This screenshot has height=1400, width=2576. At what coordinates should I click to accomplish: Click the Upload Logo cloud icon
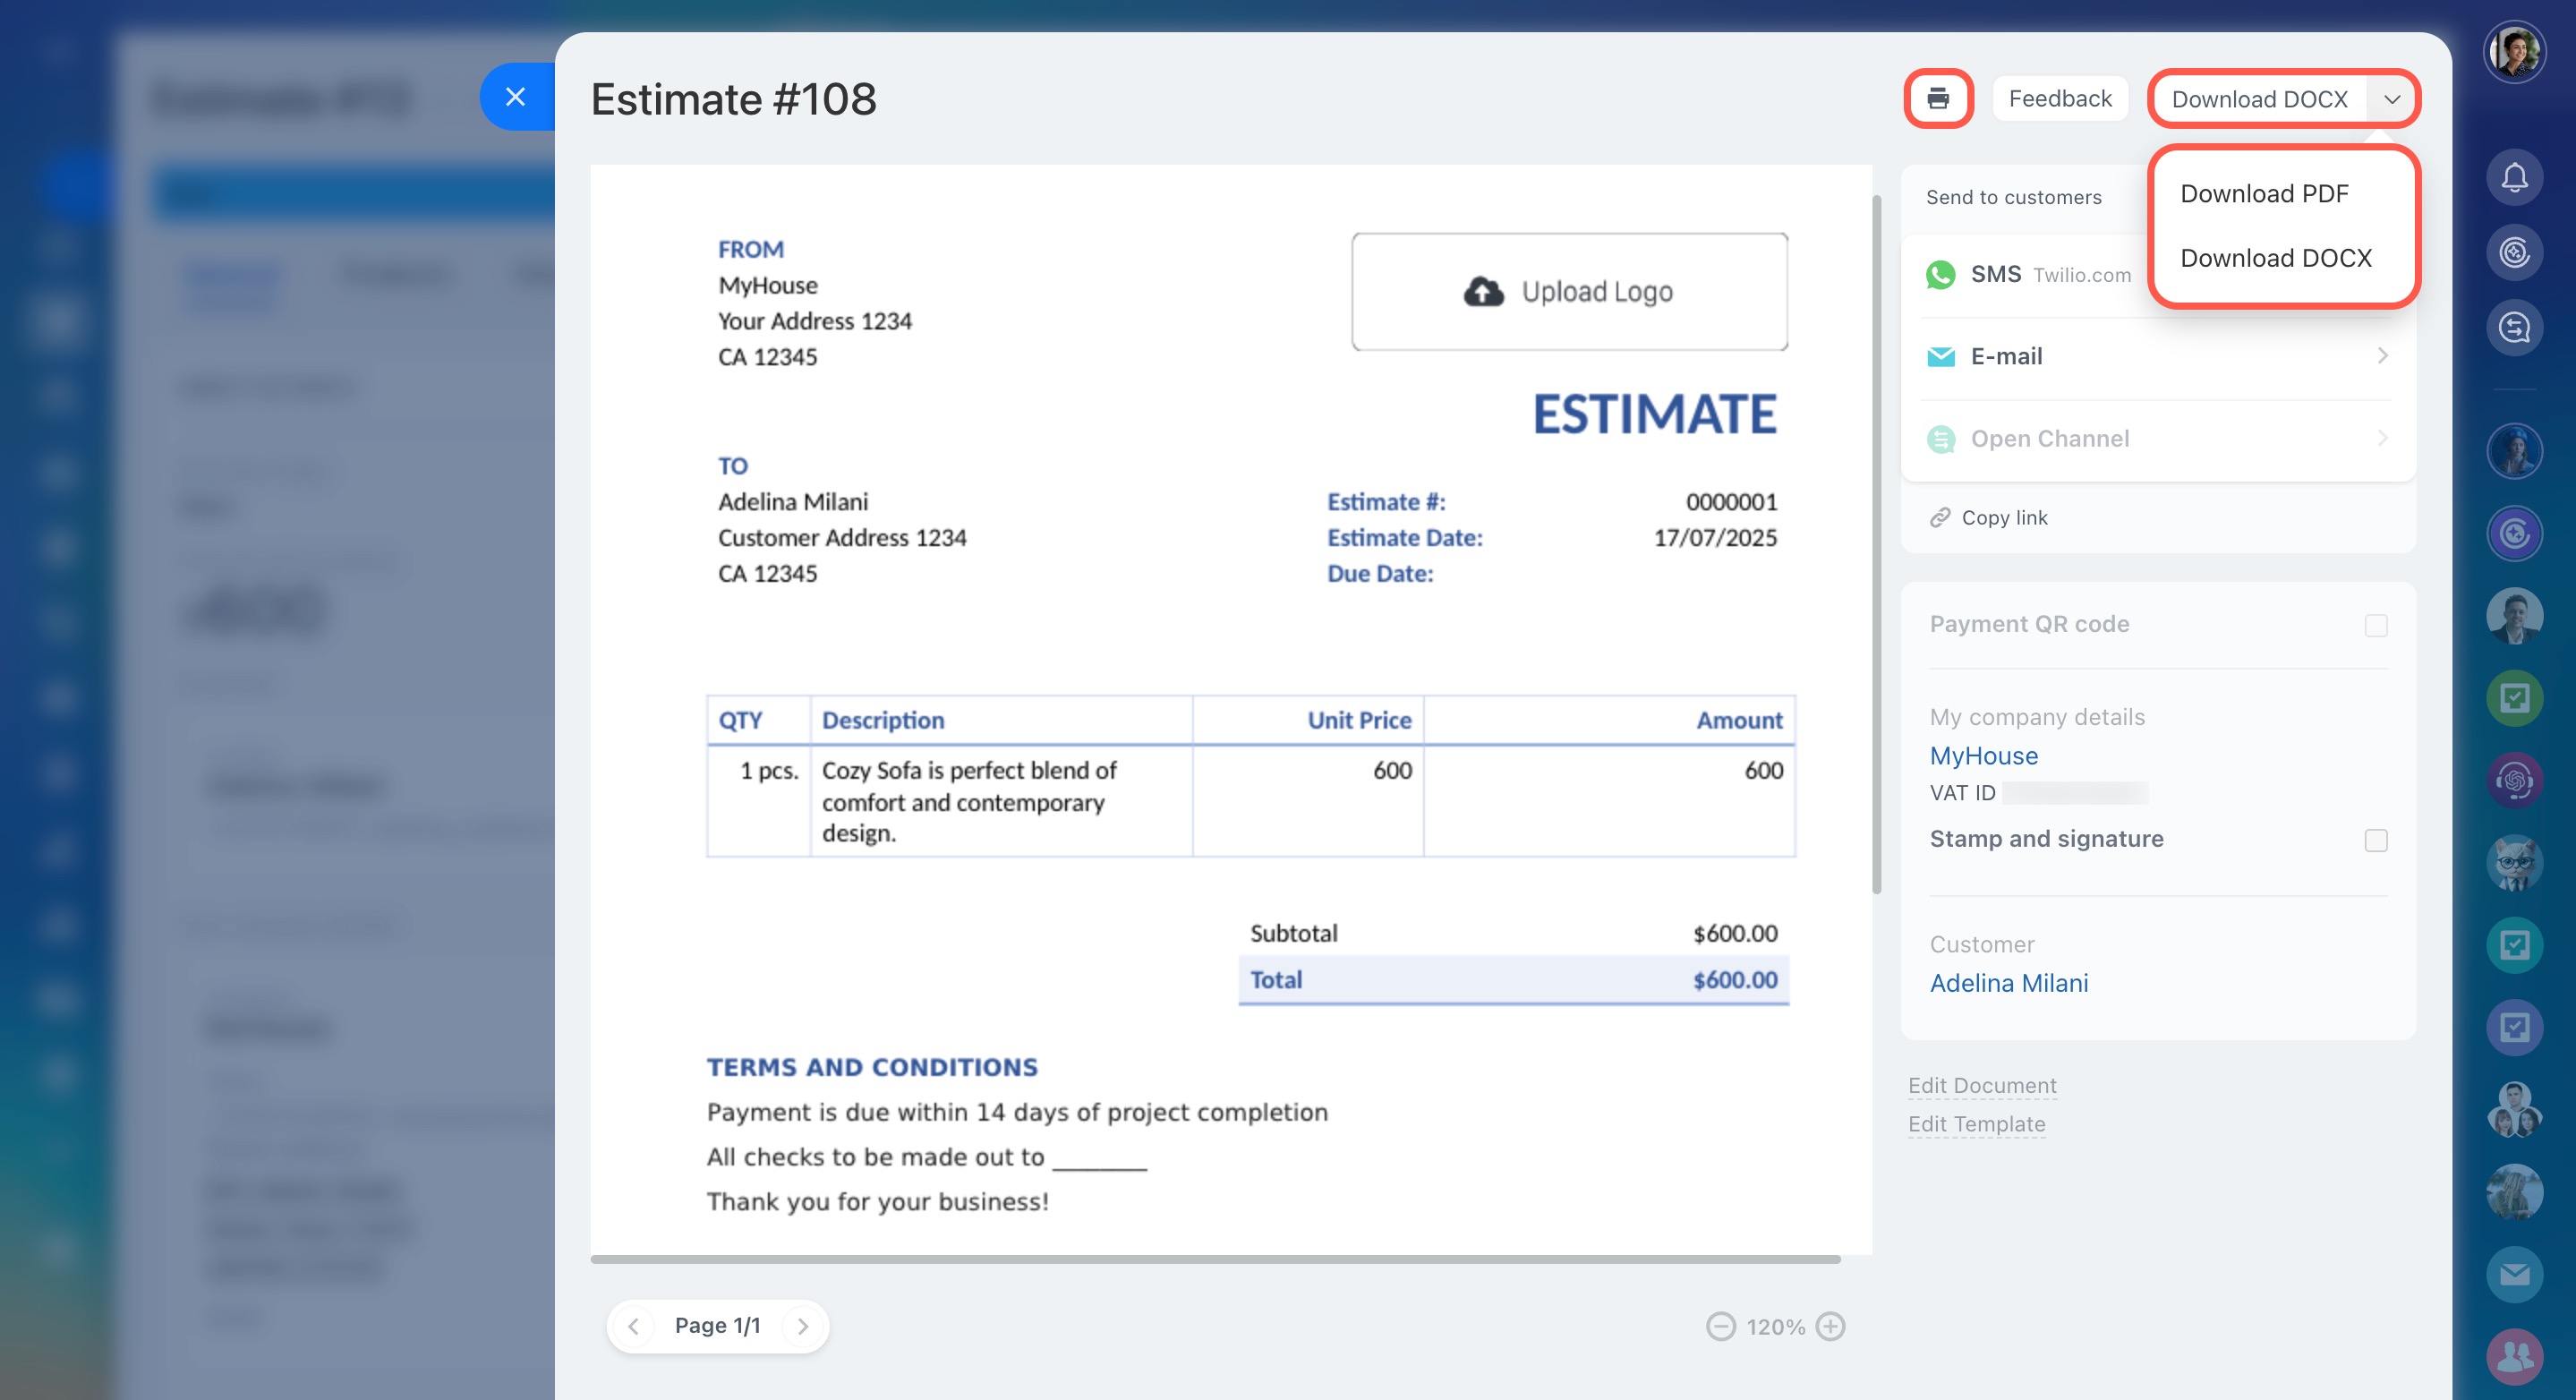1483,291
